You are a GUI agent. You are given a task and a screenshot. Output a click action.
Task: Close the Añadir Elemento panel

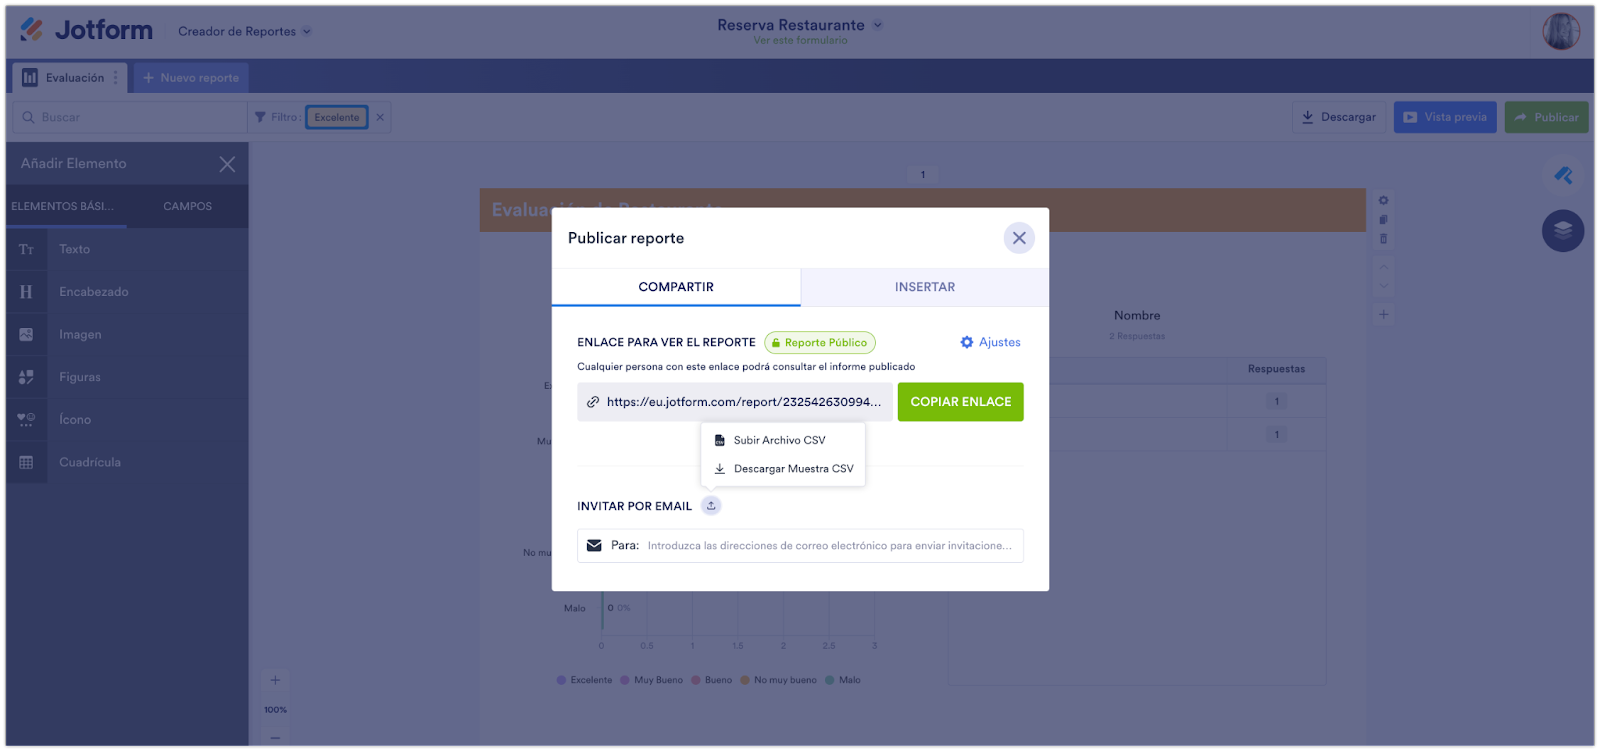[x=228, y=164]
